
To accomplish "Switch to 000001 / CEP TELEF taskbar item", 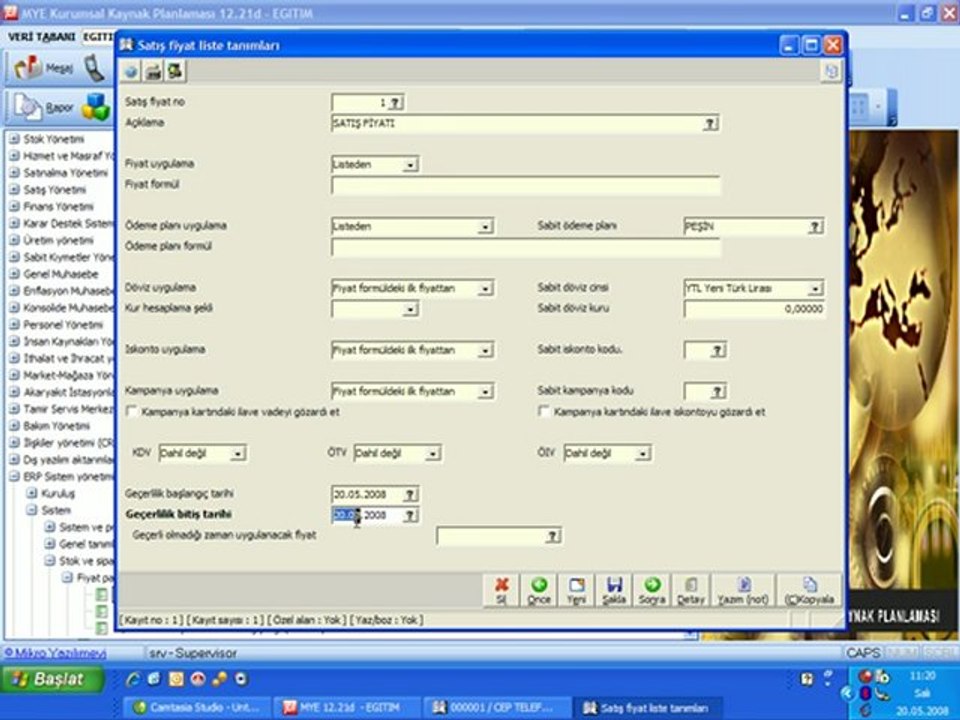I will pos(498,708).
